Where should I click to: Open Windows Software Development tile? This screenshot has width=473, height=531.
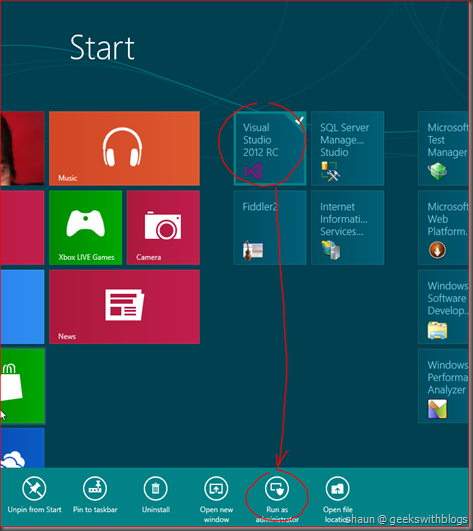click(x=444, y=307)
